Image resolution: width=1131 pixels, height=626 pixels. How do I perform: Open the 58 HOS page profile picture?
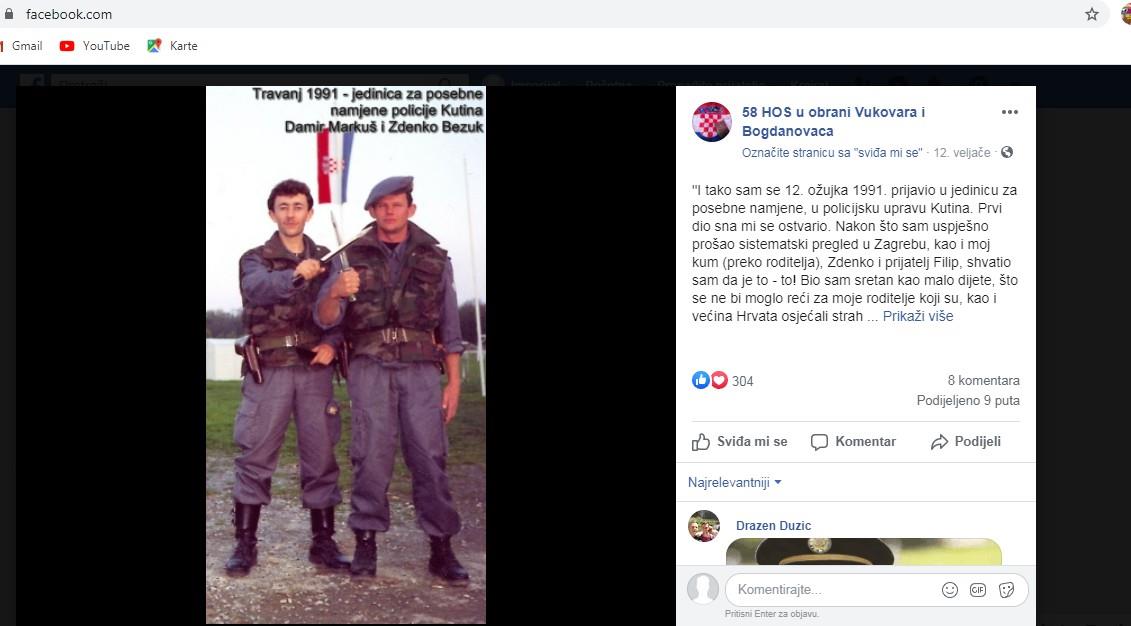712,122
